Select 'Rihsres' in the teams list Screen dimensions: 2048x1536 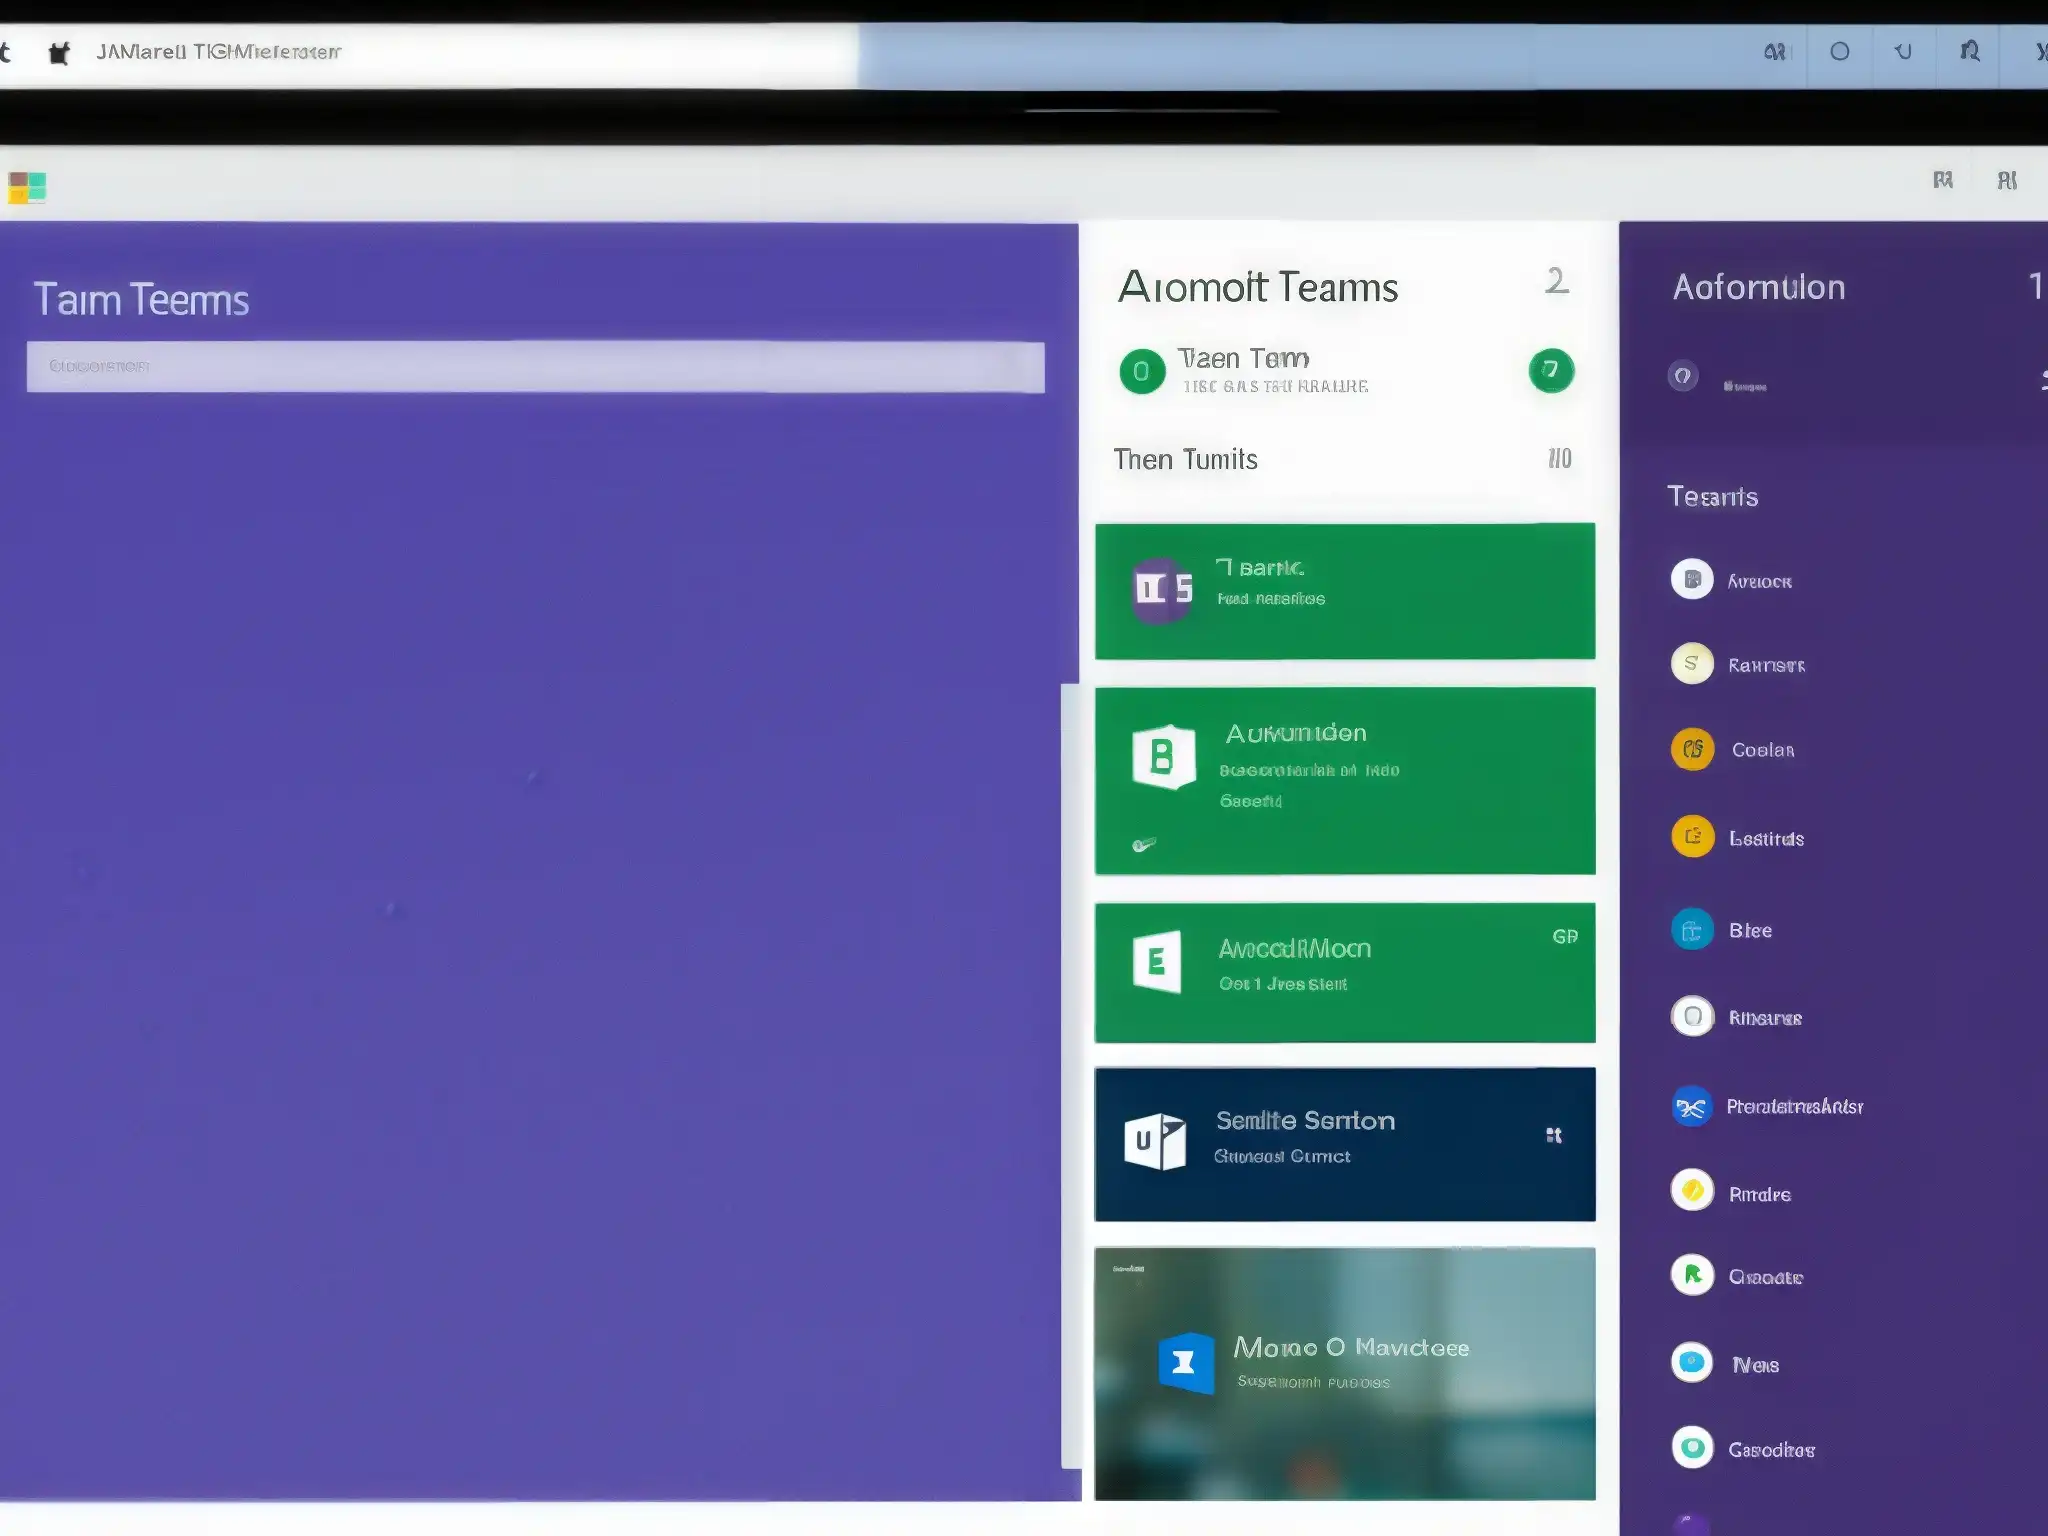1765,1018
